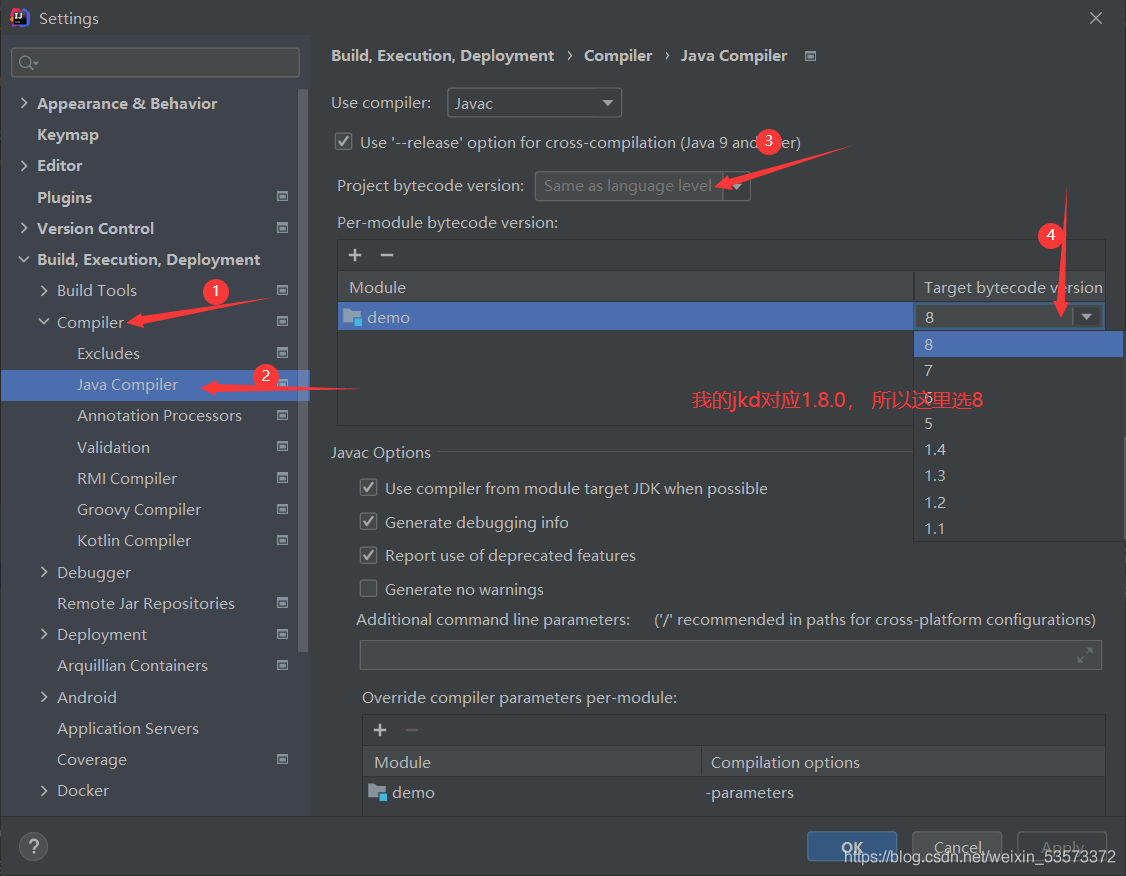This screenshot has height=876, width=1126.
Task: Enable Generate no warnings
Action: pos(368,589)
